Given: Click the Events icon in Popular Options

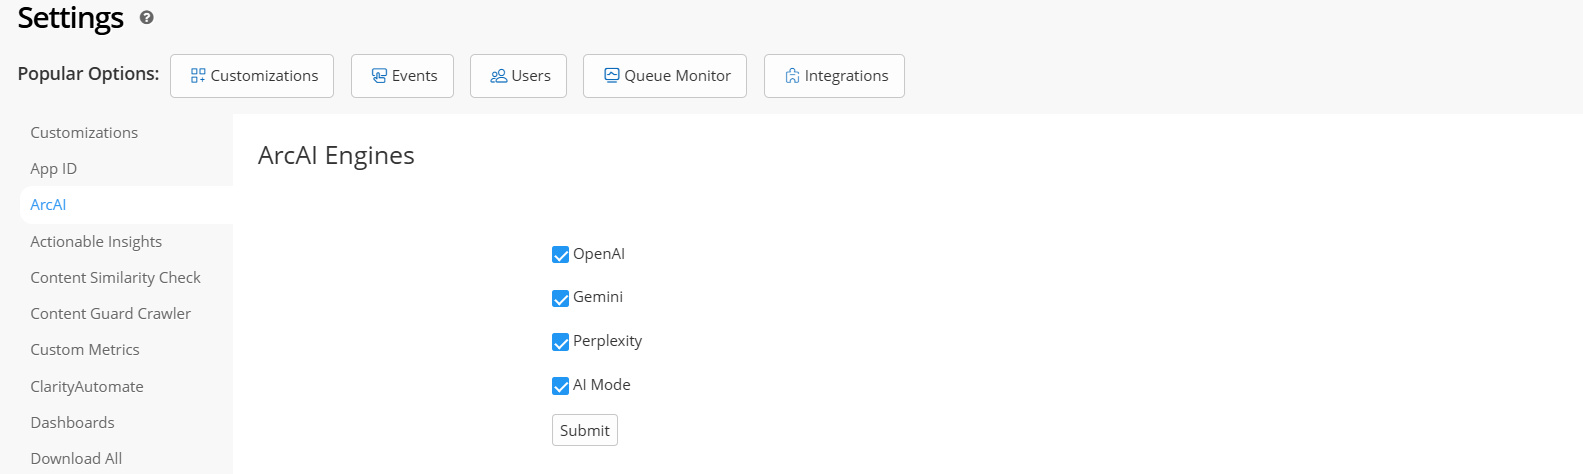Looking at the screenshot, I should (379, 76).
